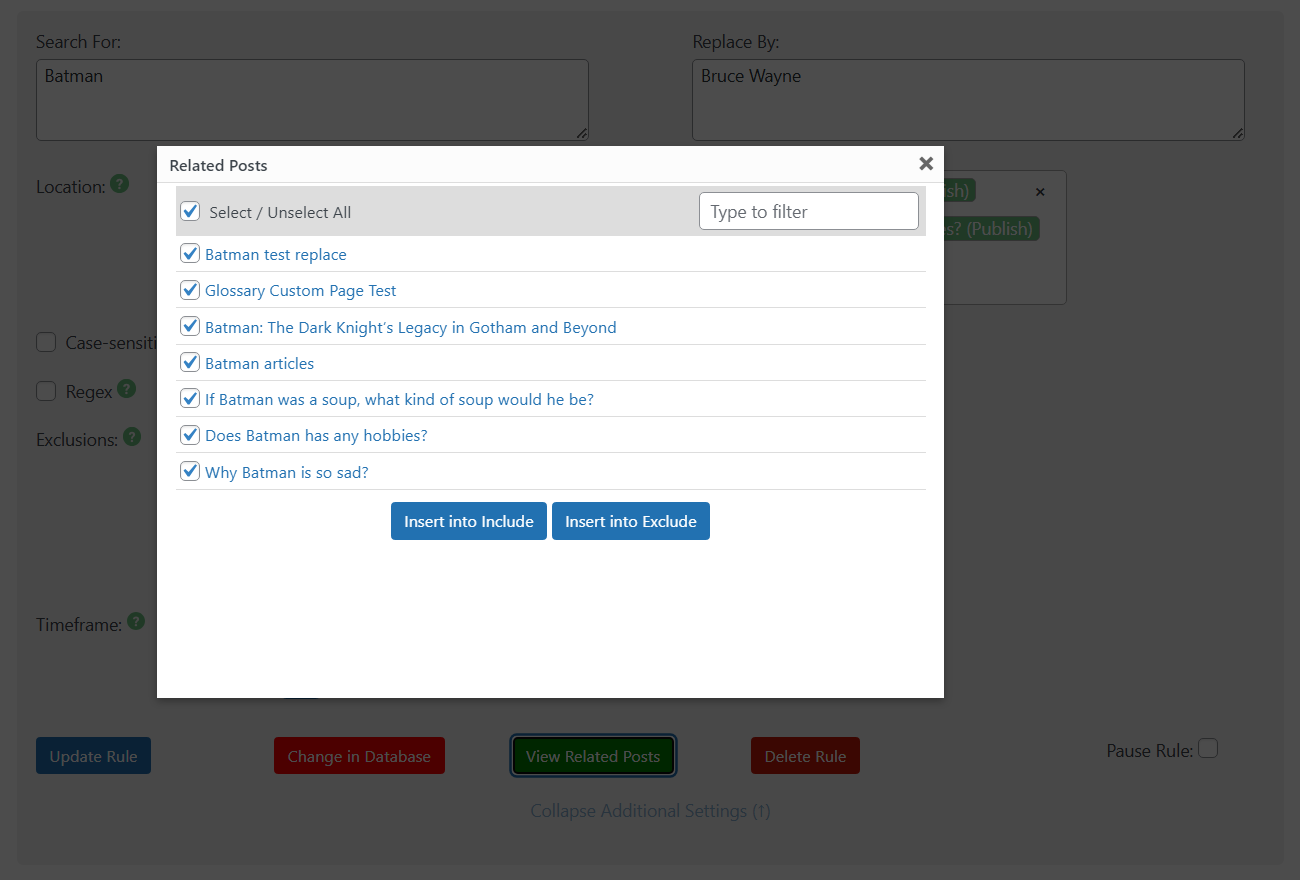1300x880 pixels.
Task: Click the Timeframe help icon
Action: tap(136, 622)
